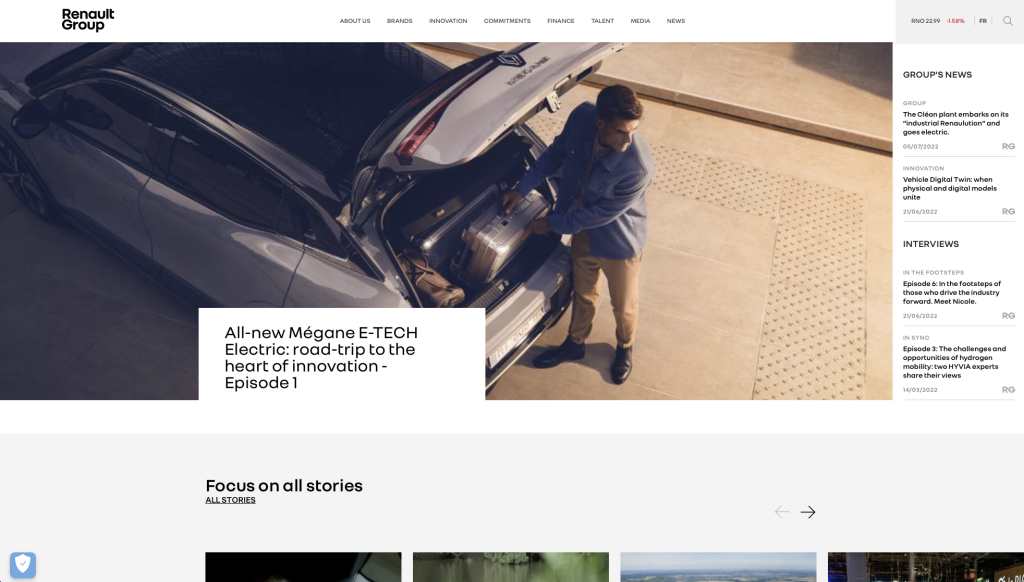The image size is (1024, 582).
Task: Click the GROUP'S NEWS heading
Action: pos(937,74)
